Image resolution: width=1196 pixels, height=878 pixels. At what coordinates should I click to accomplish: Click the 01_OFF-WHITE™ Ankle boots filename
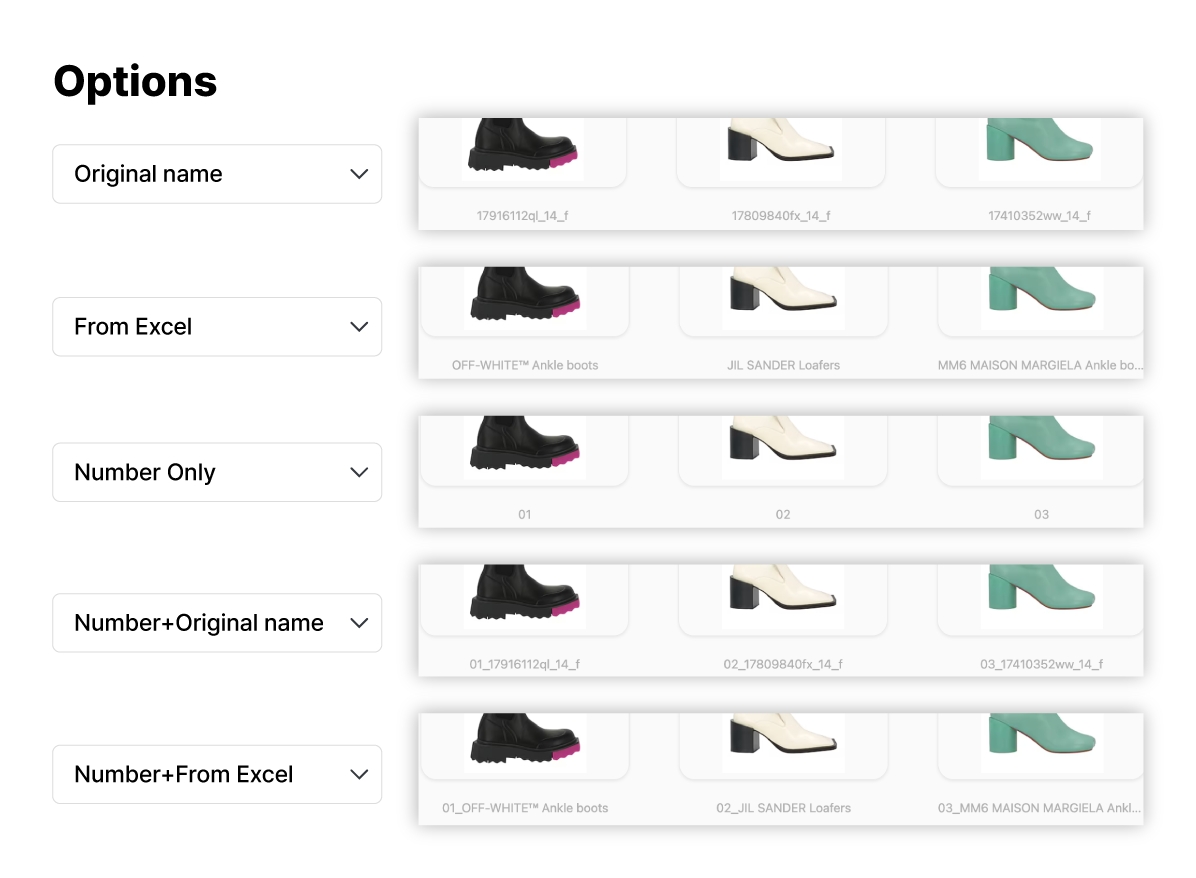pos(525,808)
